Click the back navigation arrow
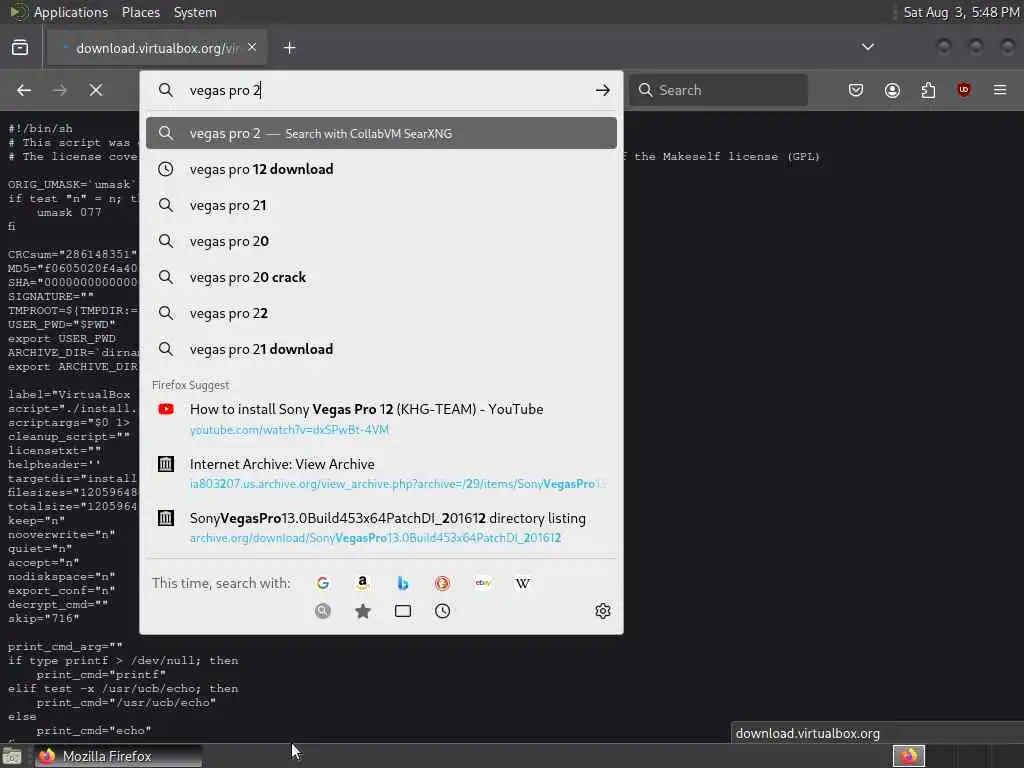This screenshot has height=768, width=1024. click(24, 90)
